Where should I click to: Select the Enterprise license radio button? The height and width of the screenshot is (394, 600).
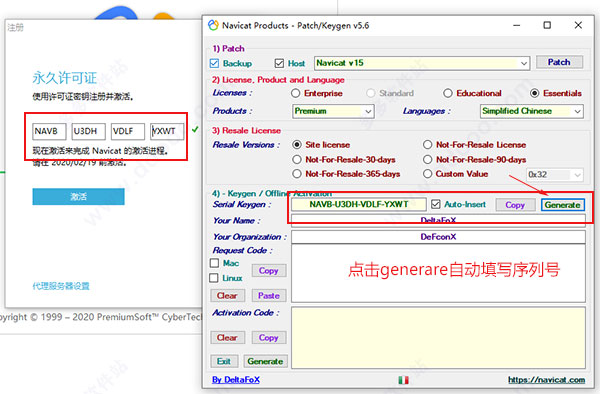click(x=295, y=93)
